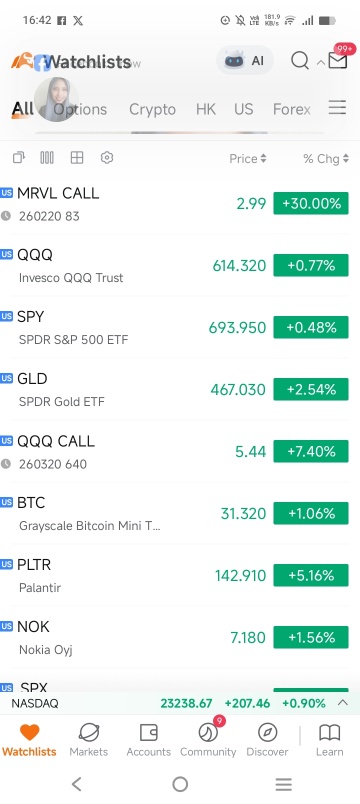
Task: Sort list by Price column
Action: (248, 158)
